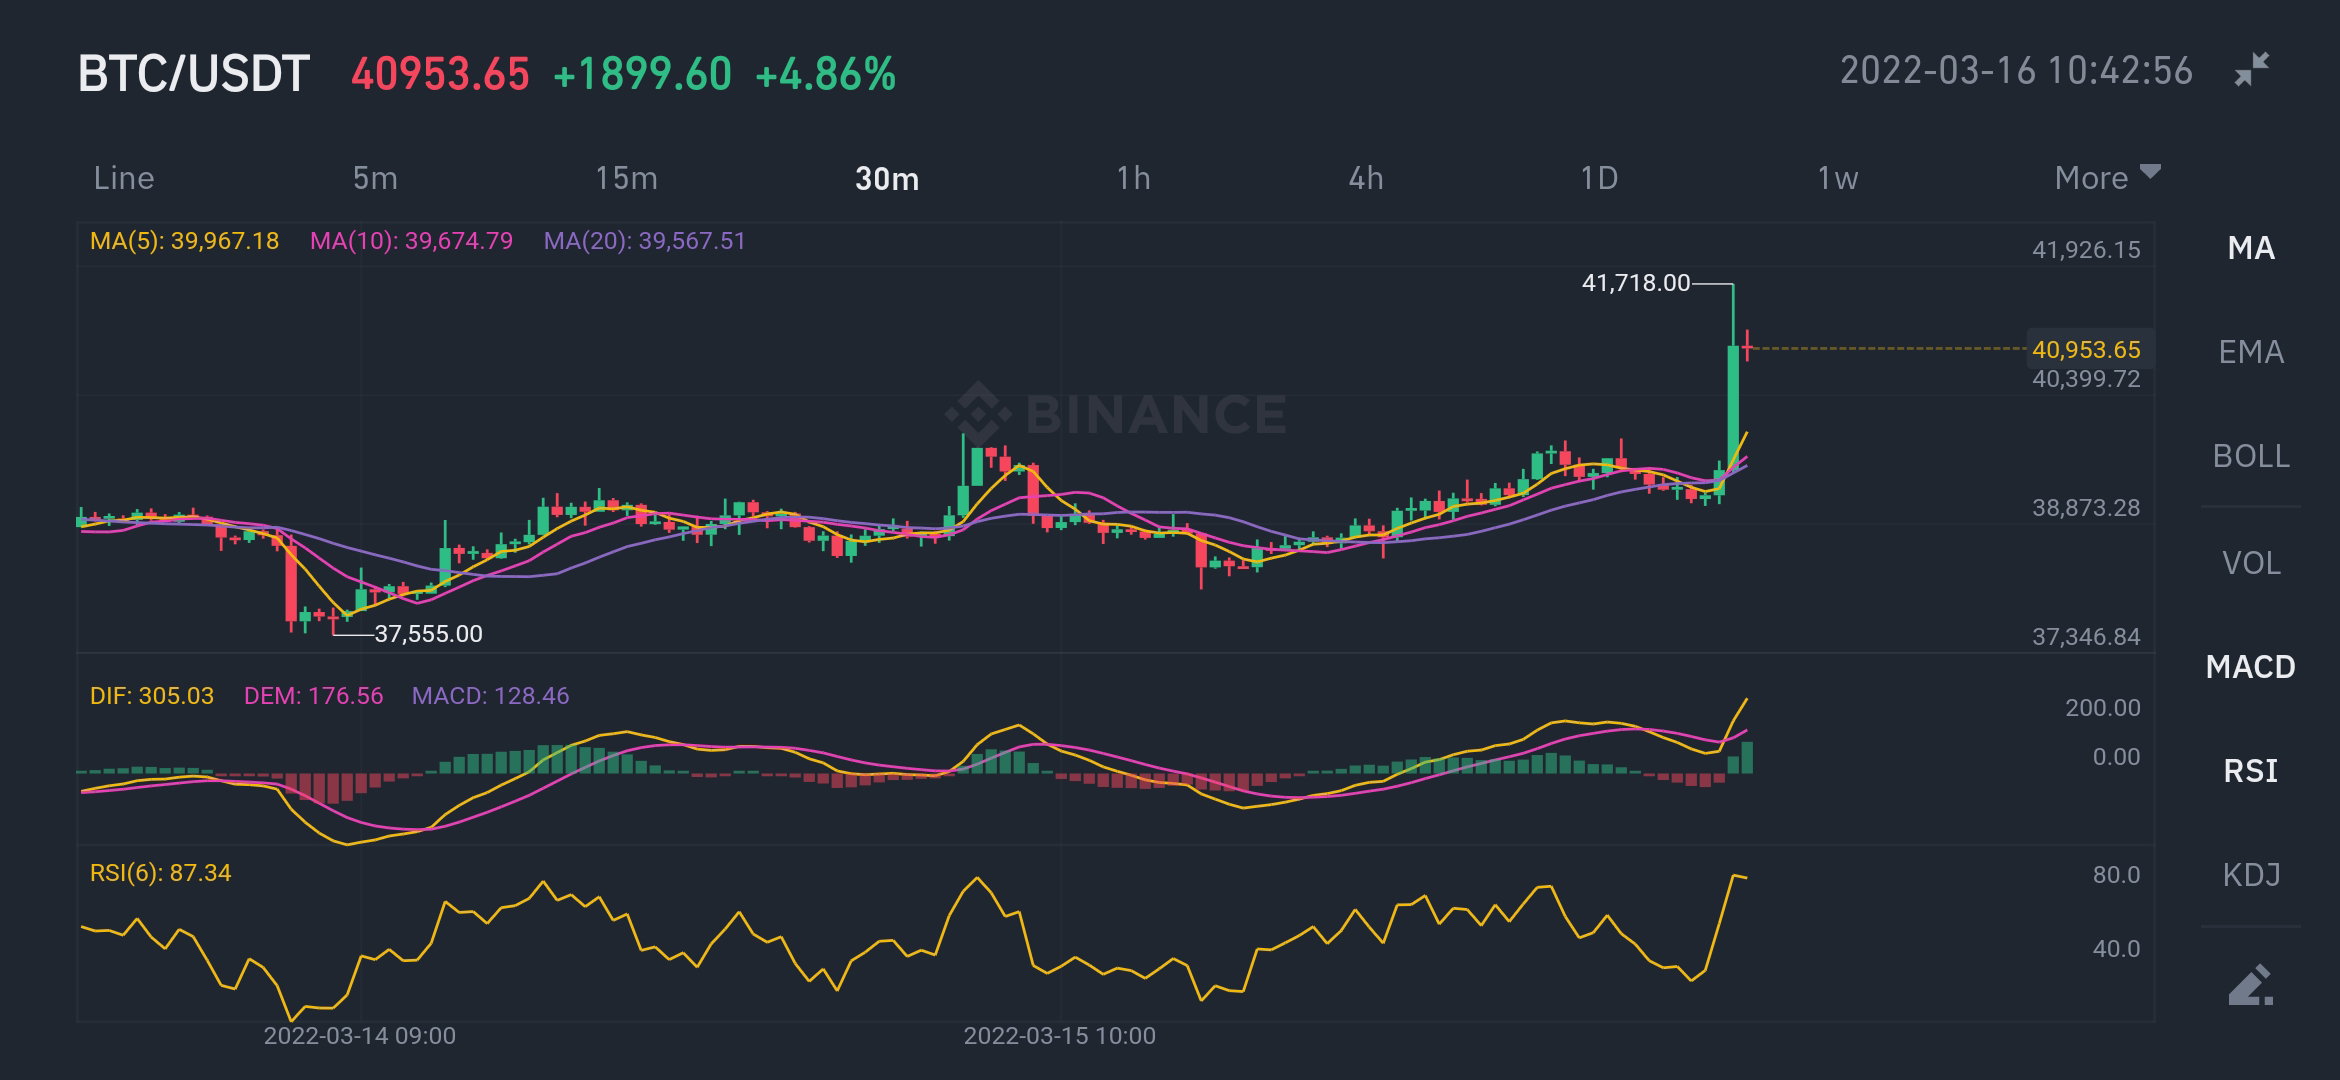
Task: Switch to the 1w timeframe
Action: coord(1837,178)
